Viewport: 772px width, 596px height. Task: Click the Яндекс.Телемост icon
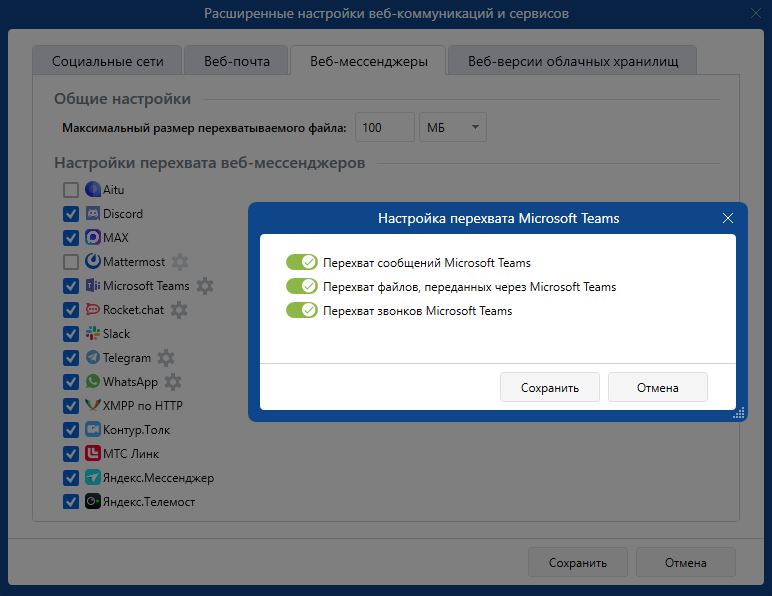[93, 502]
